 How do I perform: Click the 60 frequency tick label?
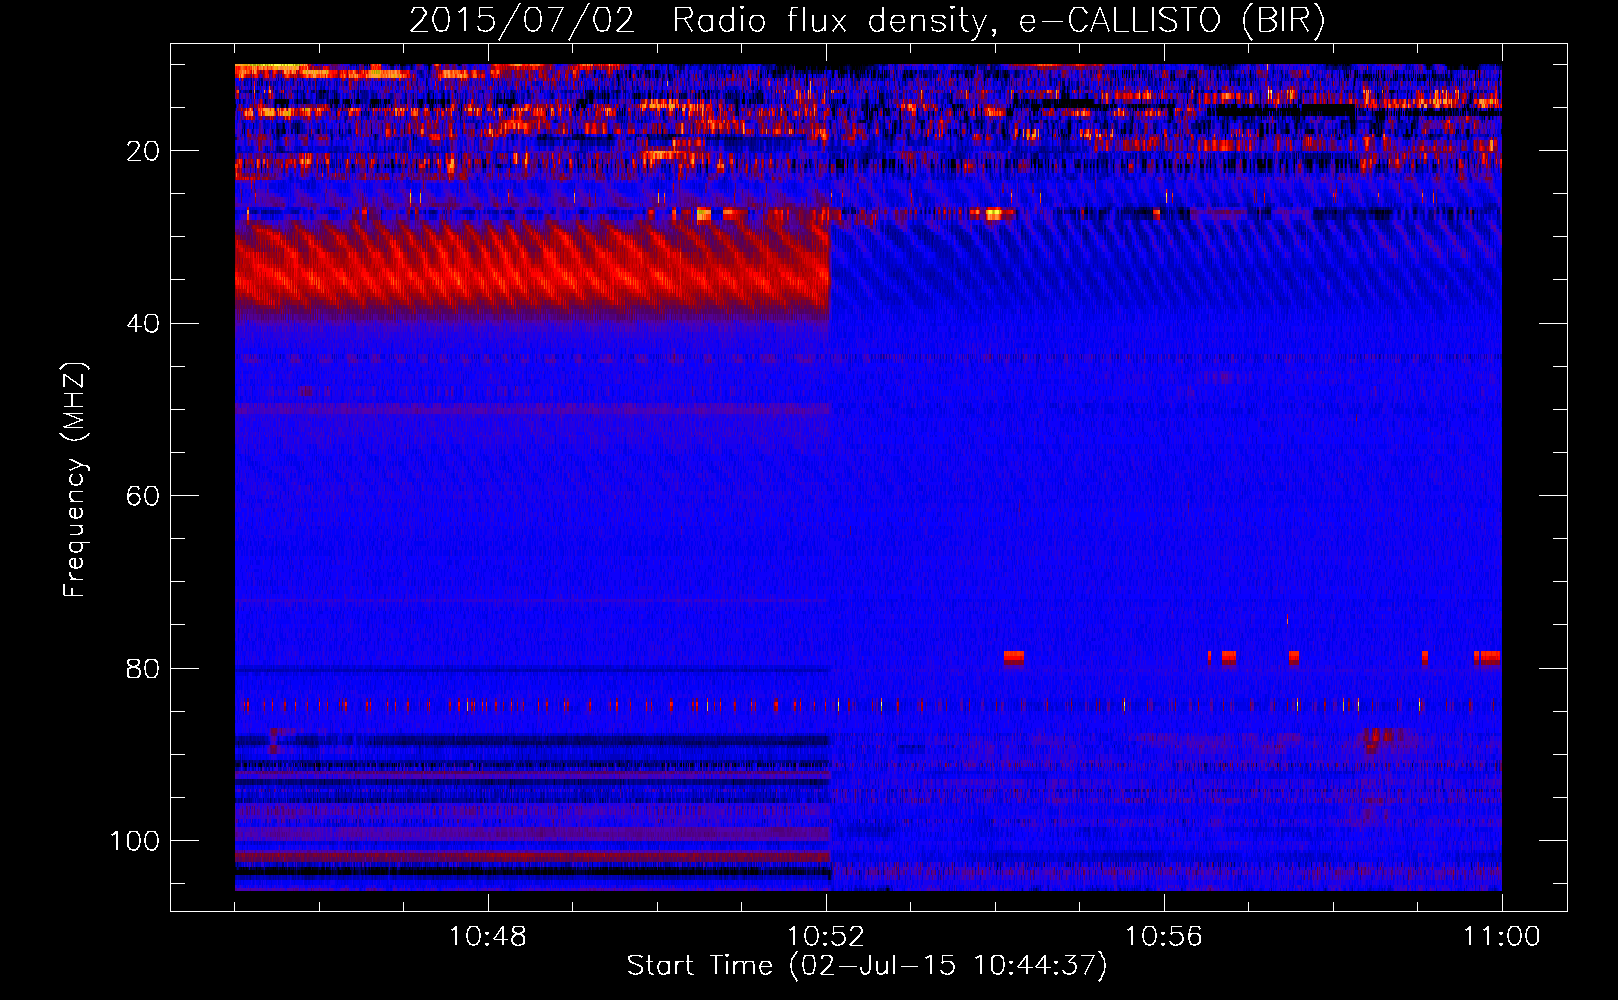click(x=144, y=496)
